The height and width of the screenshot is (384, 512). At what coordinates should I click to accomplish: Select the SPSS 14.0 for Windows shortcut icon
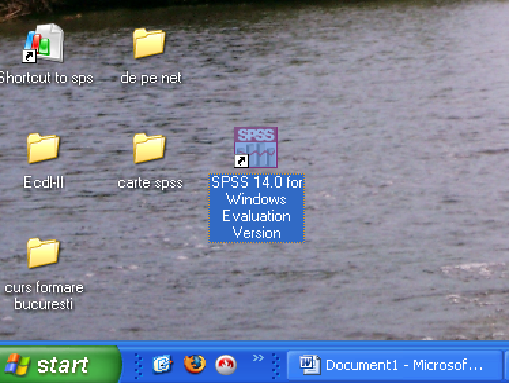pyautogui.click(x=256, y=147)
